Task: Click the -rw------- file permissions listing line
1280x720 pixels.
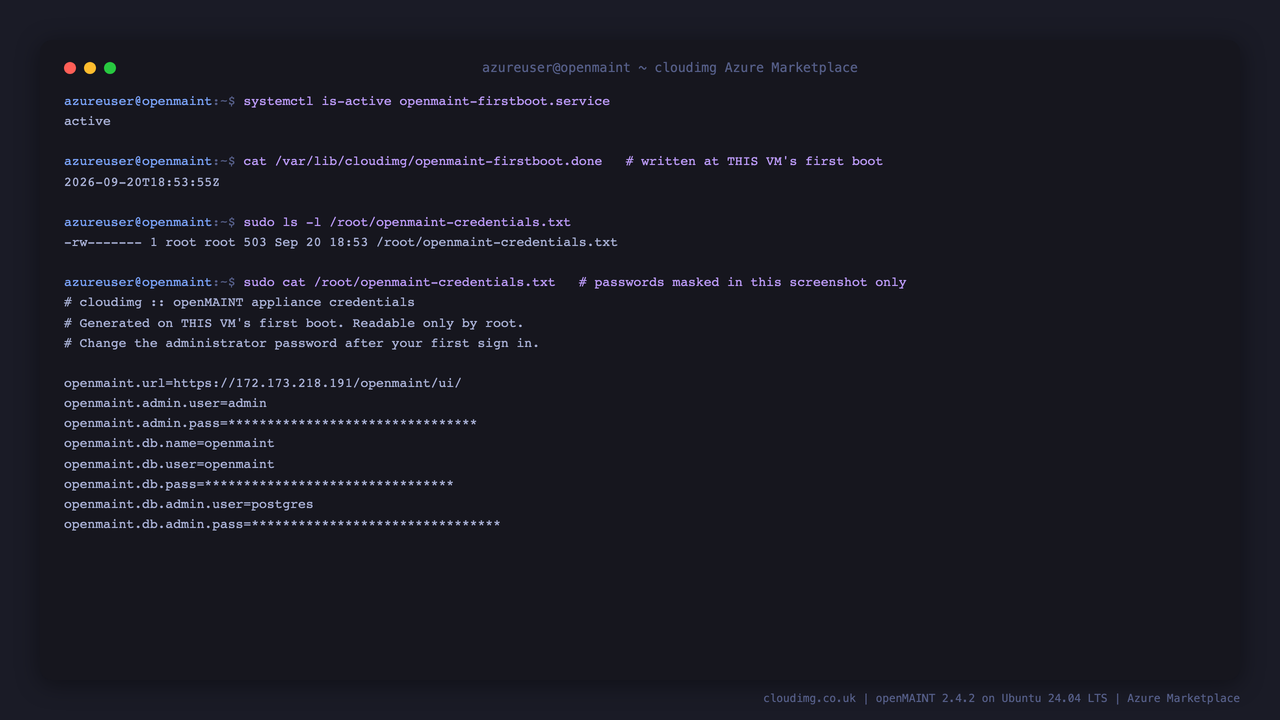Action: click(340, 242)
